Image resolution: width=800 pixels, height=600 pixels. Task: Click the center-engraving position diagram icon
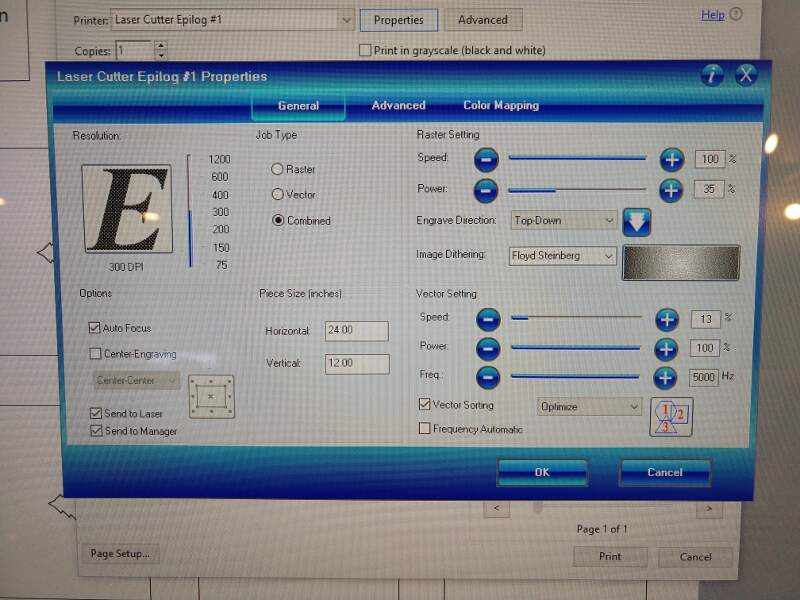(211, 396)
